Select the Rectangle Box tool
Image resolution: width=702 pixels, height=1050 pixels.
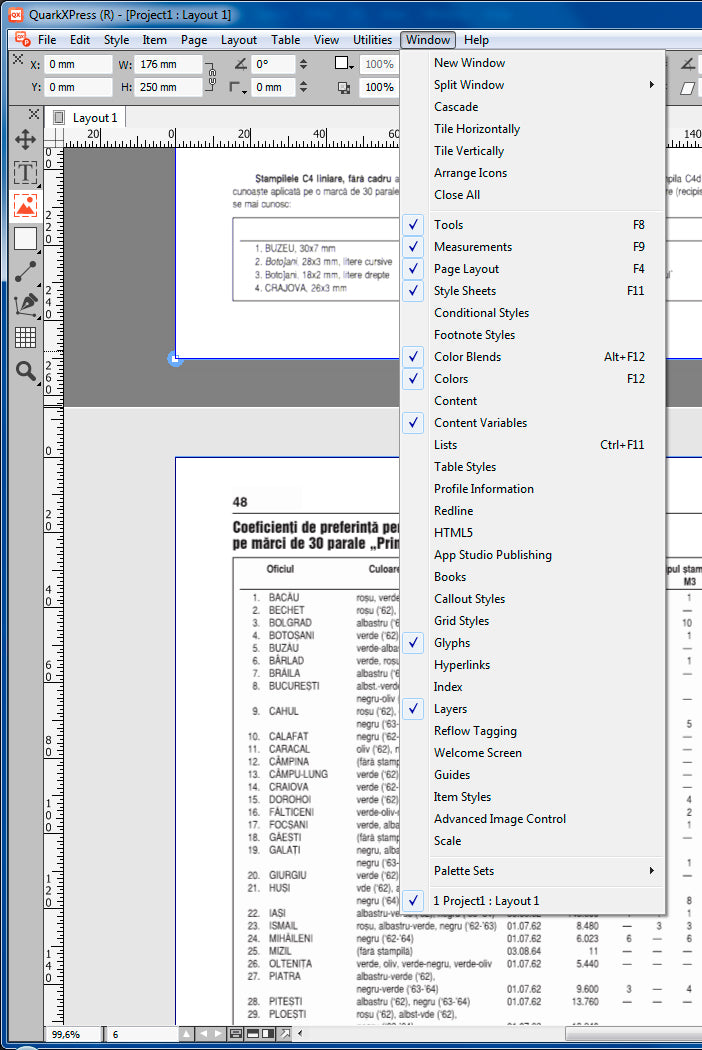[25, 239]
